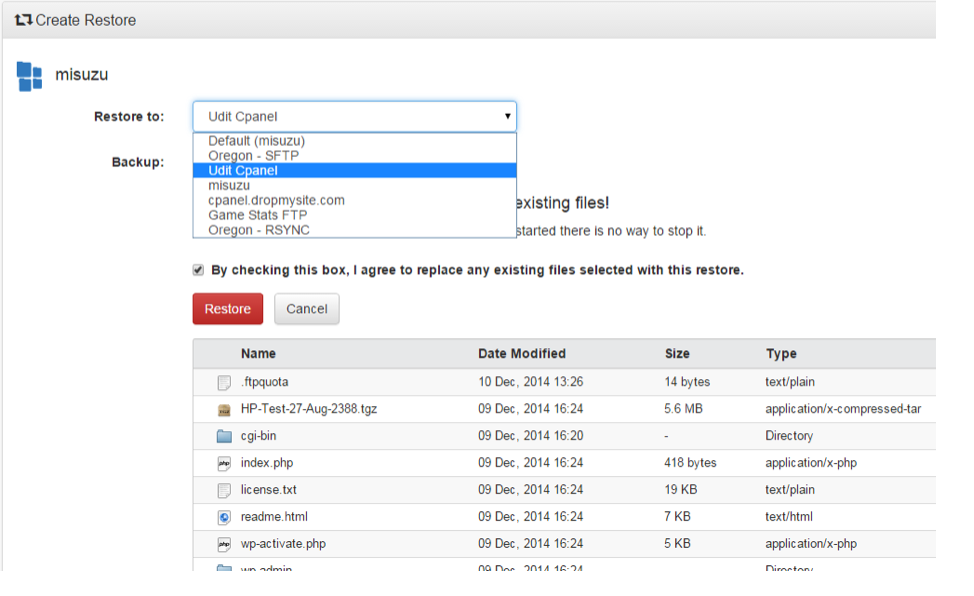974x596 pixels.
Task: Select Oregon - SFTP from the list
Action: 253,156
